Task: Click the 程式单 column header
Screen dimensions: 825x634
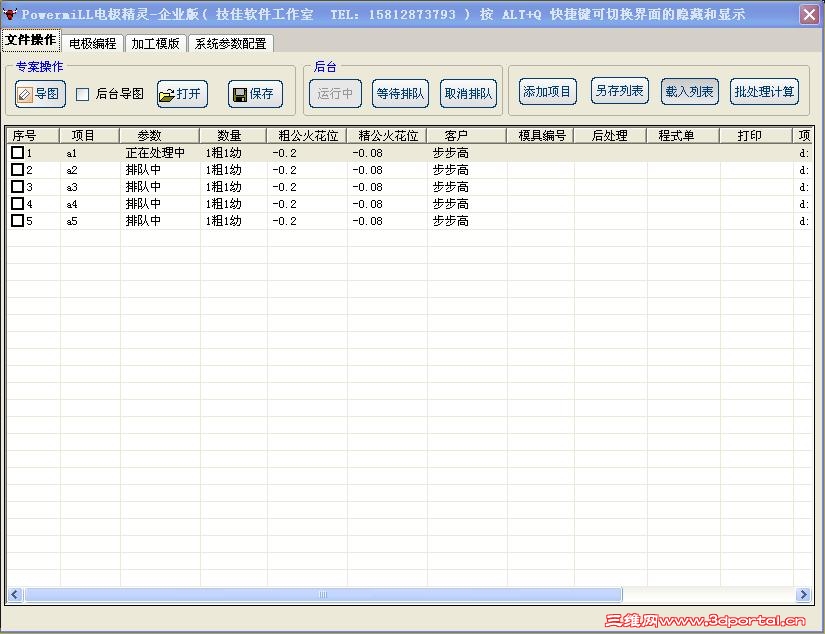Action: pyautogui.click(x=683, y=136)
